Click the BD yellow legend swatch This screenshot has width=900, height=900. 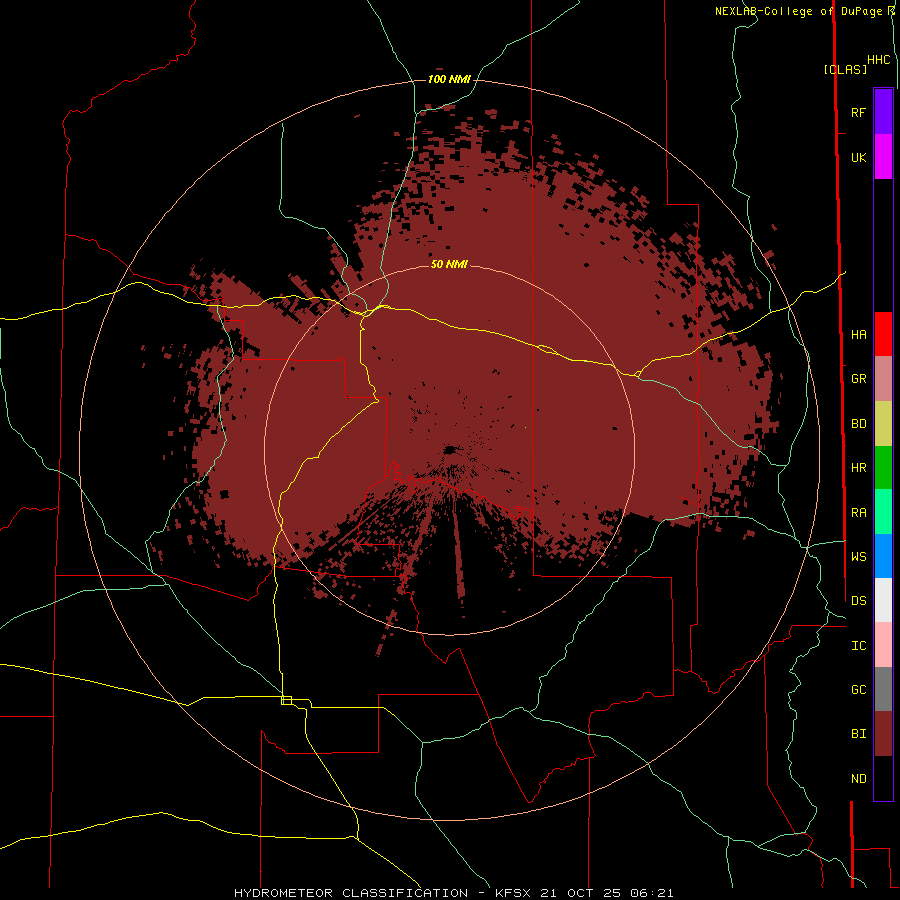coord(883,423)
